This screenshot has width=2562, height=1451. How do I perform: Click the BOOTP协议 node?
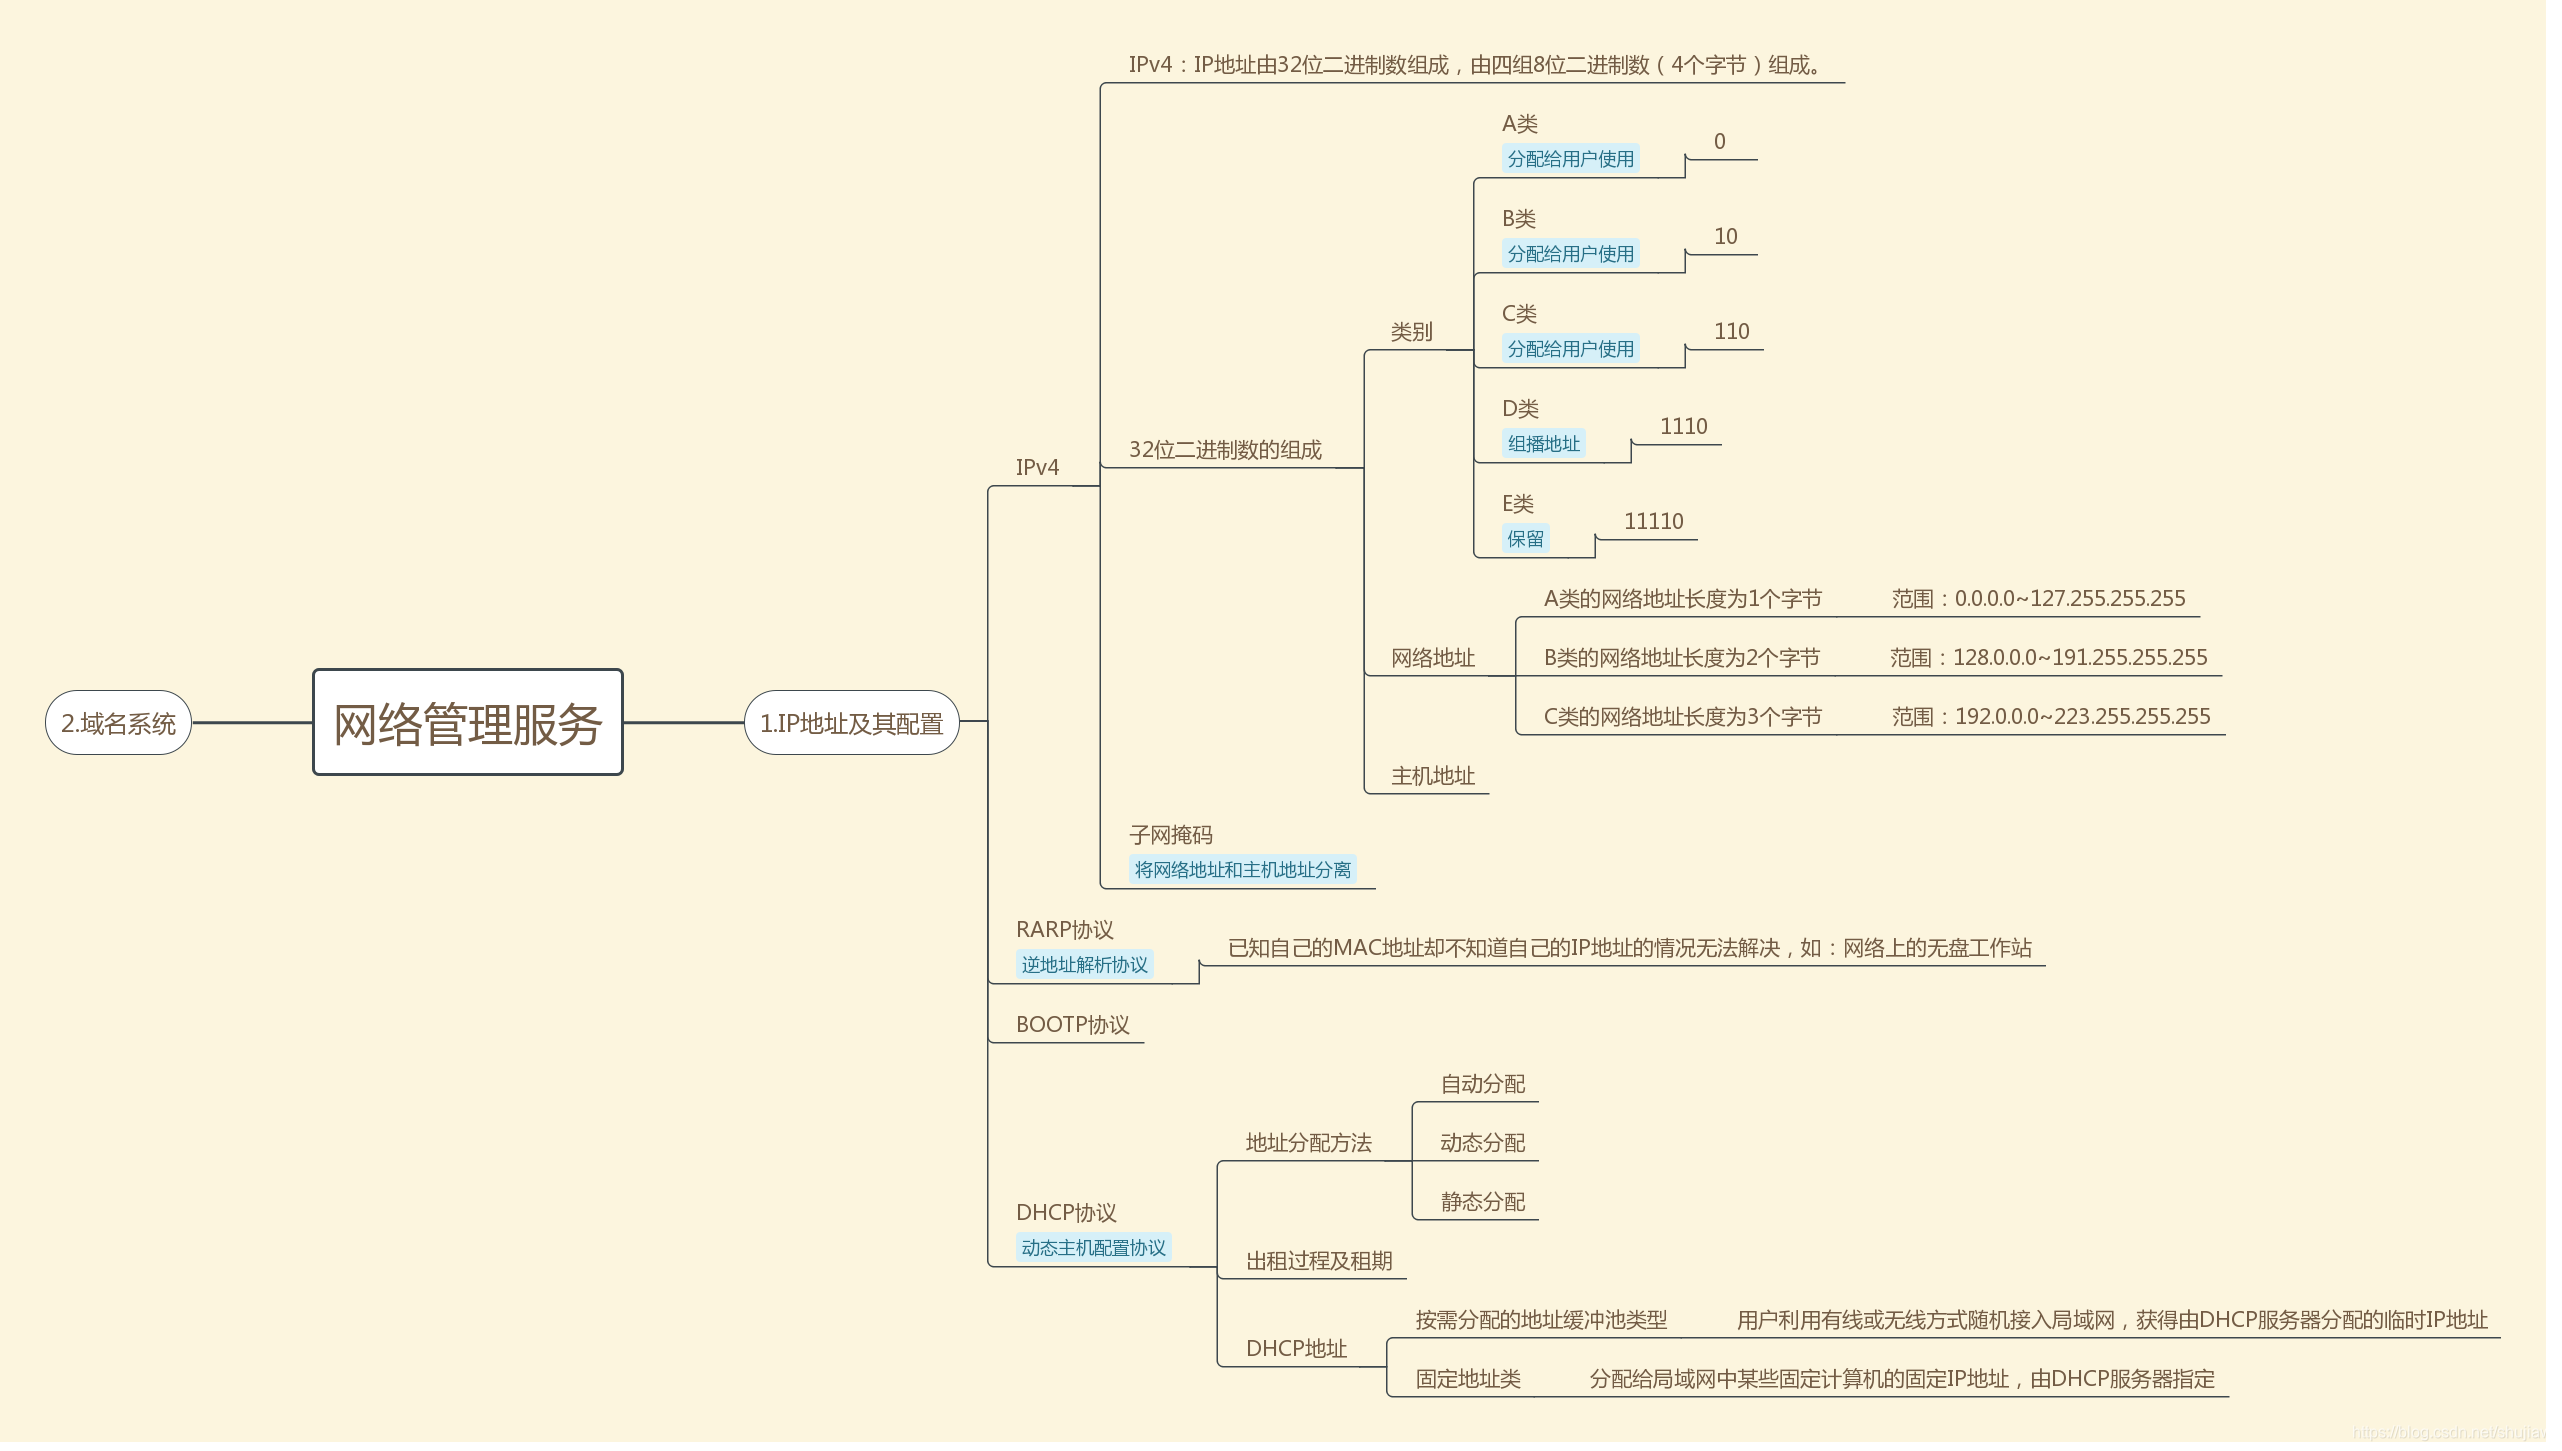pos(1072,1025)
